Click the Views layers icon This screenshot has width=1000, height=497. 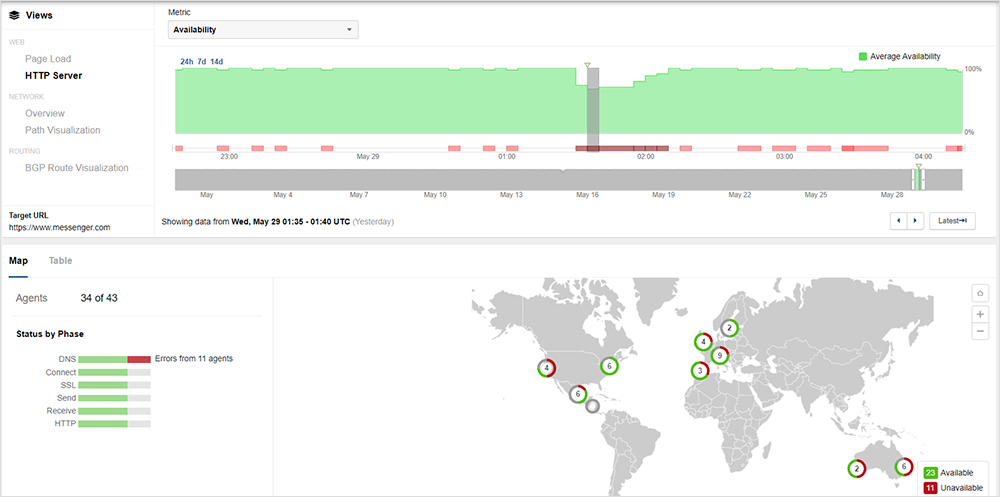14,16
